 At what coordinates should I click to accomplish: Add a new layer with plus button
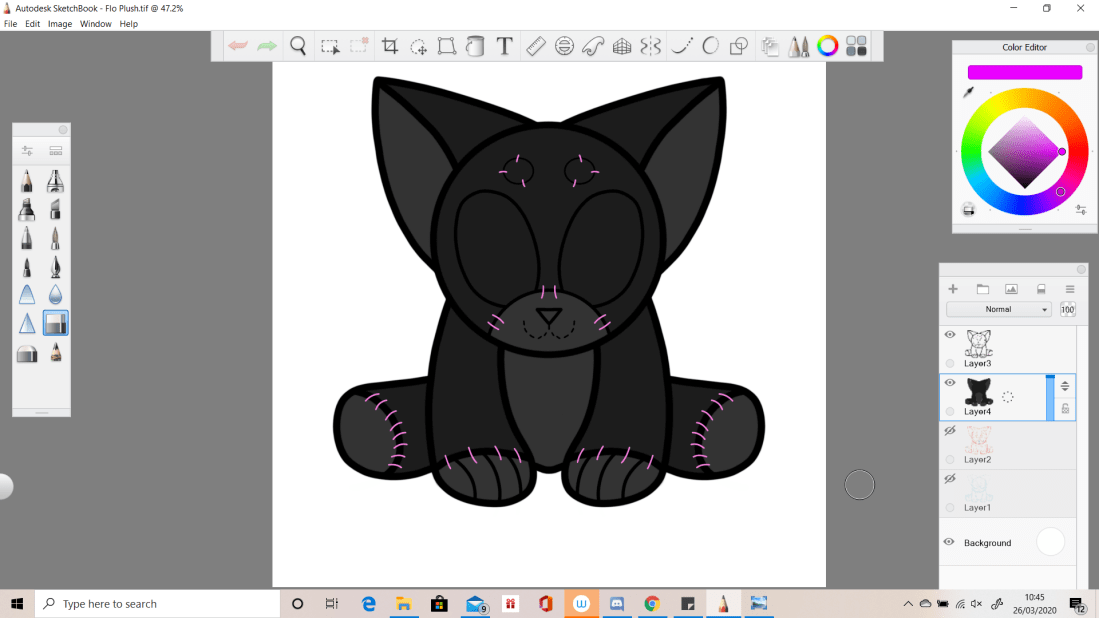coord(953,289)
